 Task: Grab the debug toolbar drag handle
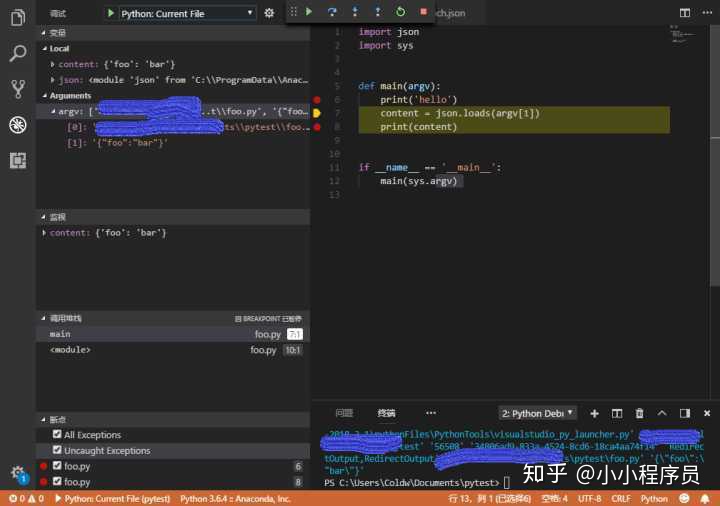pos(293,11)
